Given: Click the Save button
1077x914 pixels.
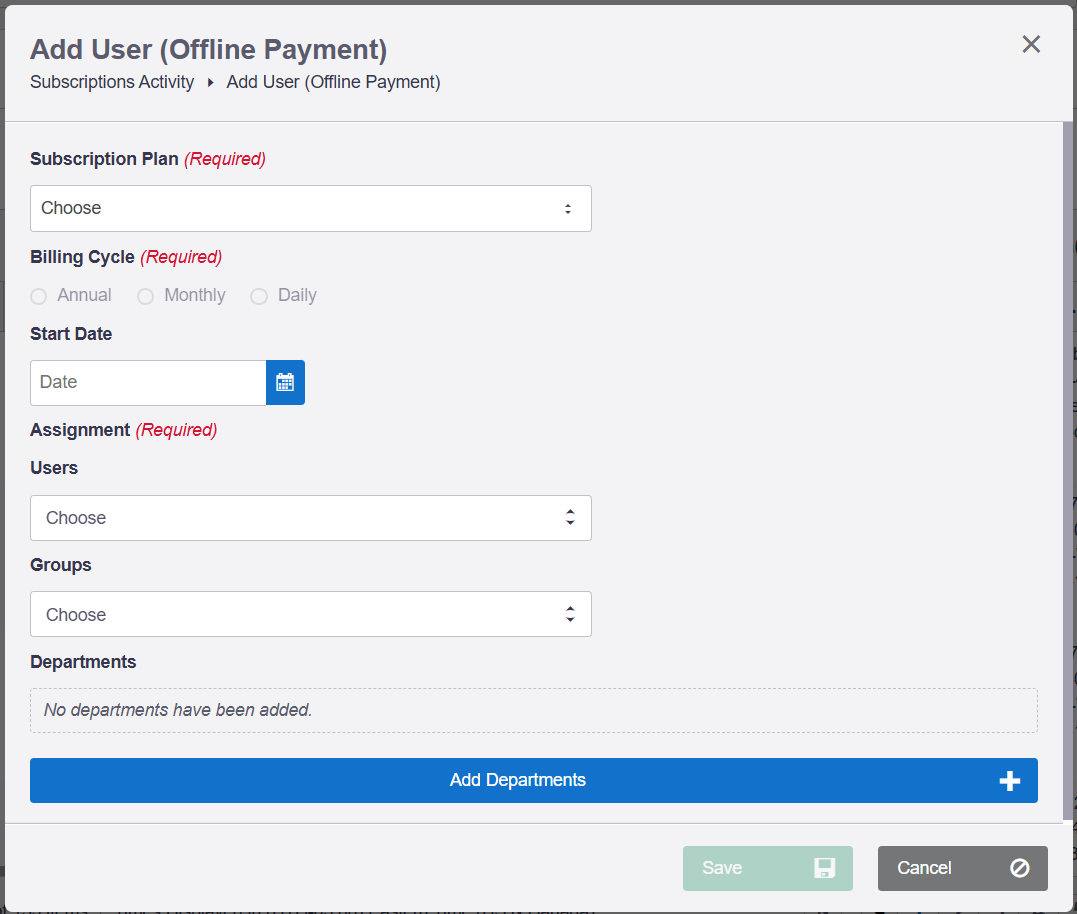Looking at the screenshot, I should point(768,868).
